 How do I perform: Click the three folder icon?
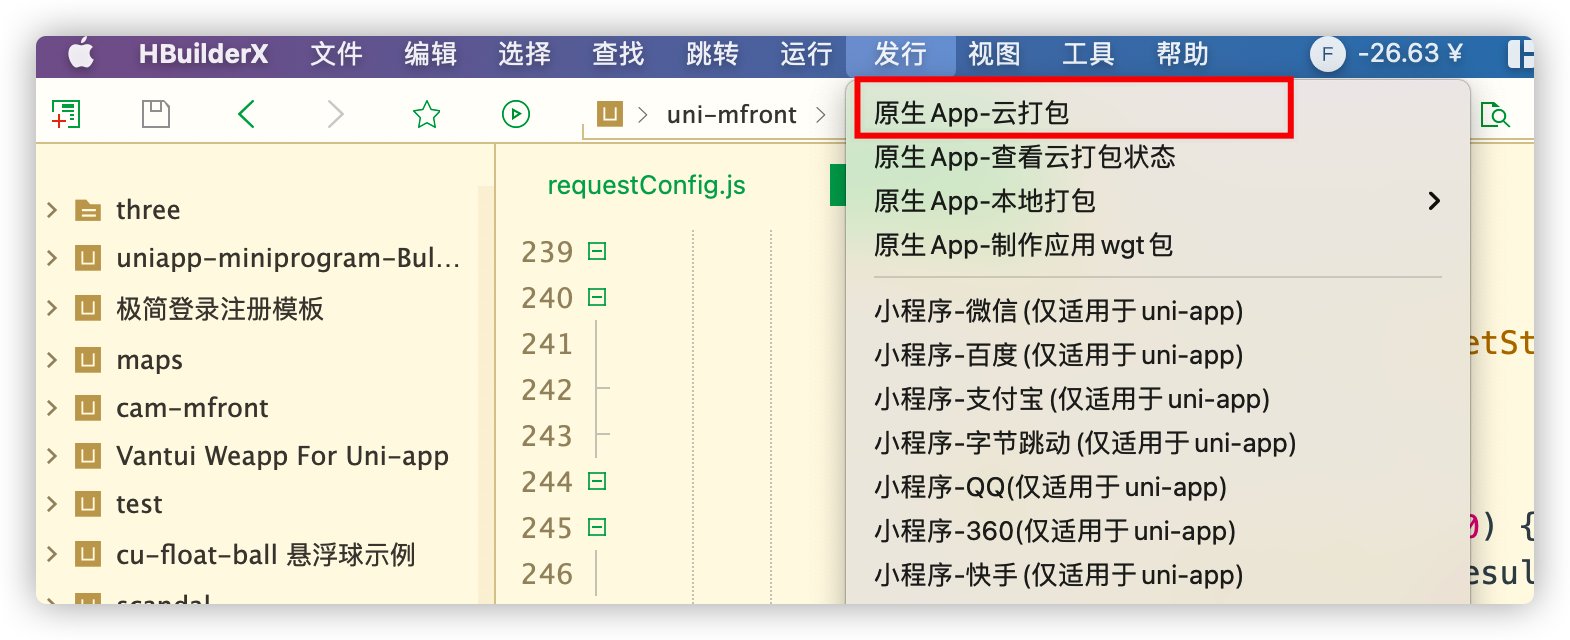click(89, 210)
